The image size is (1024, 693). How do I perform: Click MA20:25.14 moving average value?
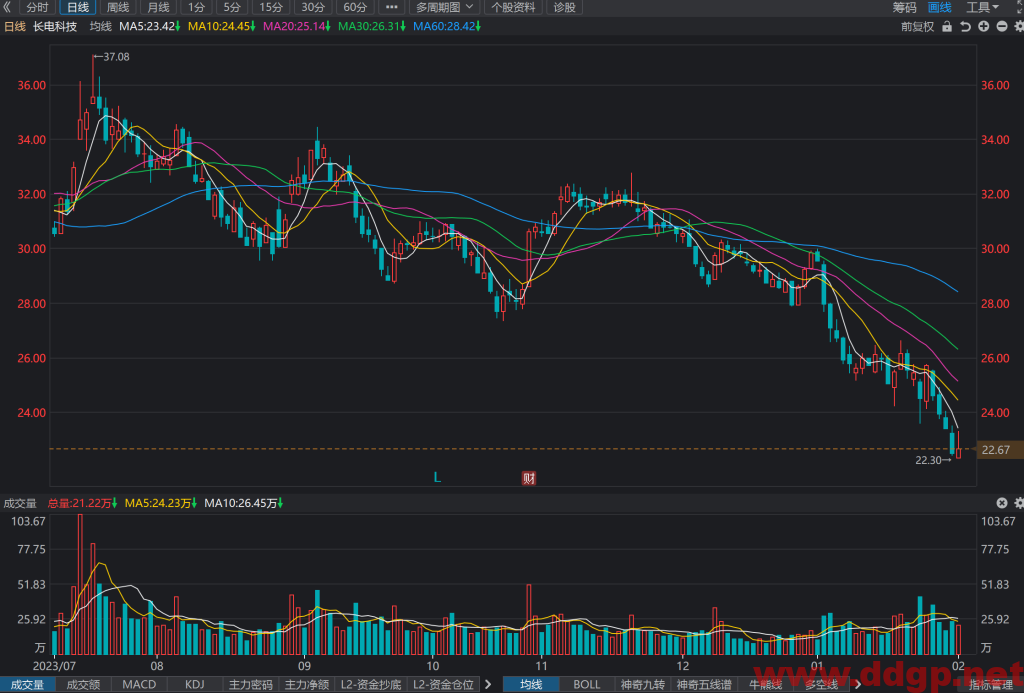296,27
